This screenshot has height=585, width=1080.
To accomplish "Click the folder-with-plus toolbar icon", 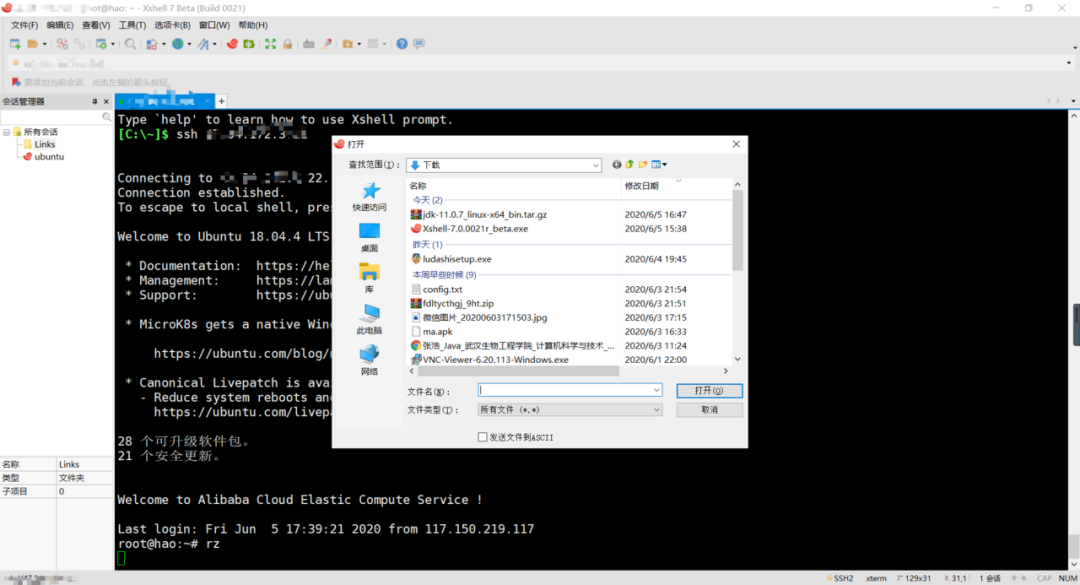I will 348,44.
